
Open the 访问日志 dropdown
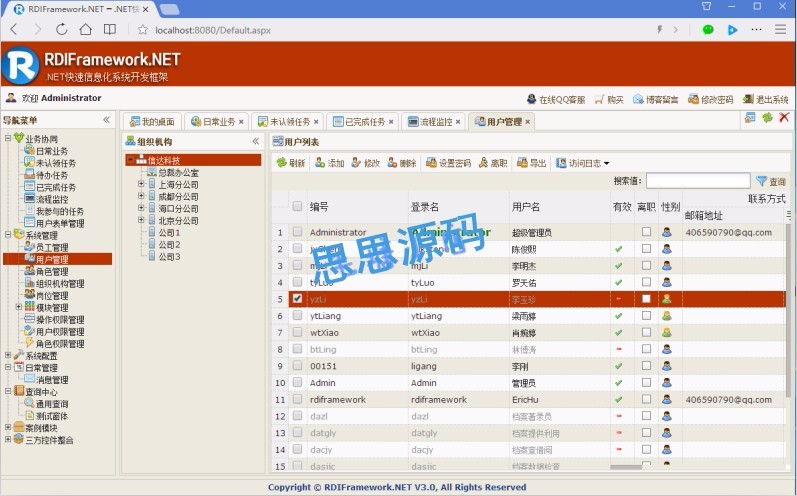583,163
